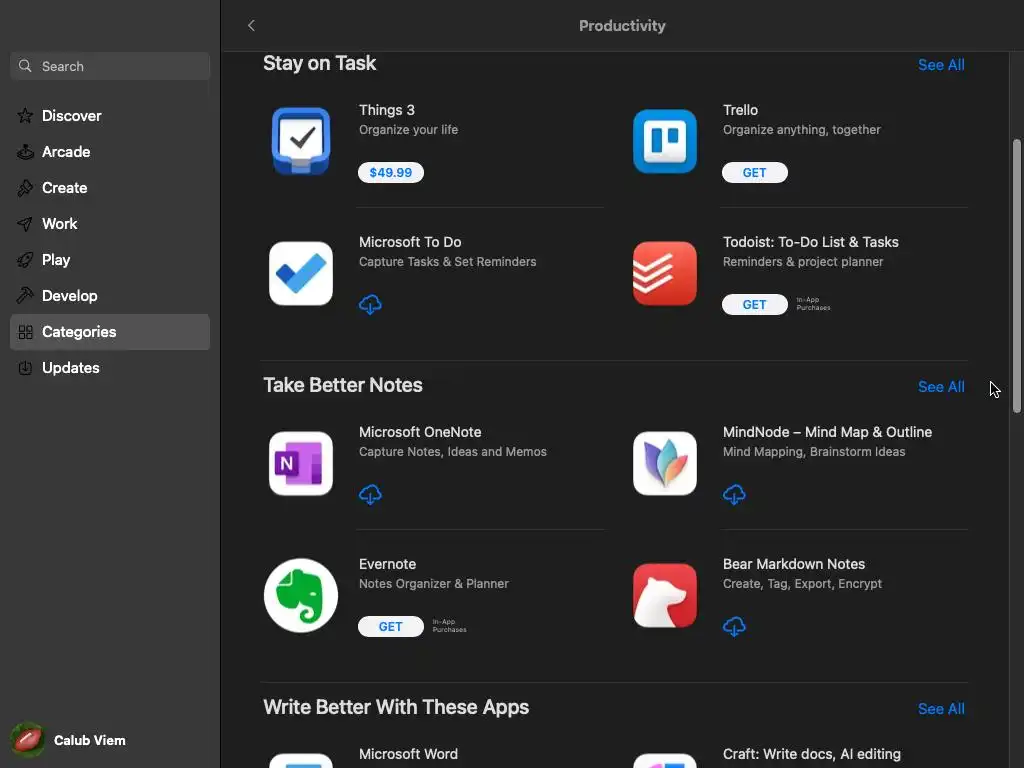Get the Todoist app

tap(754, 304)
